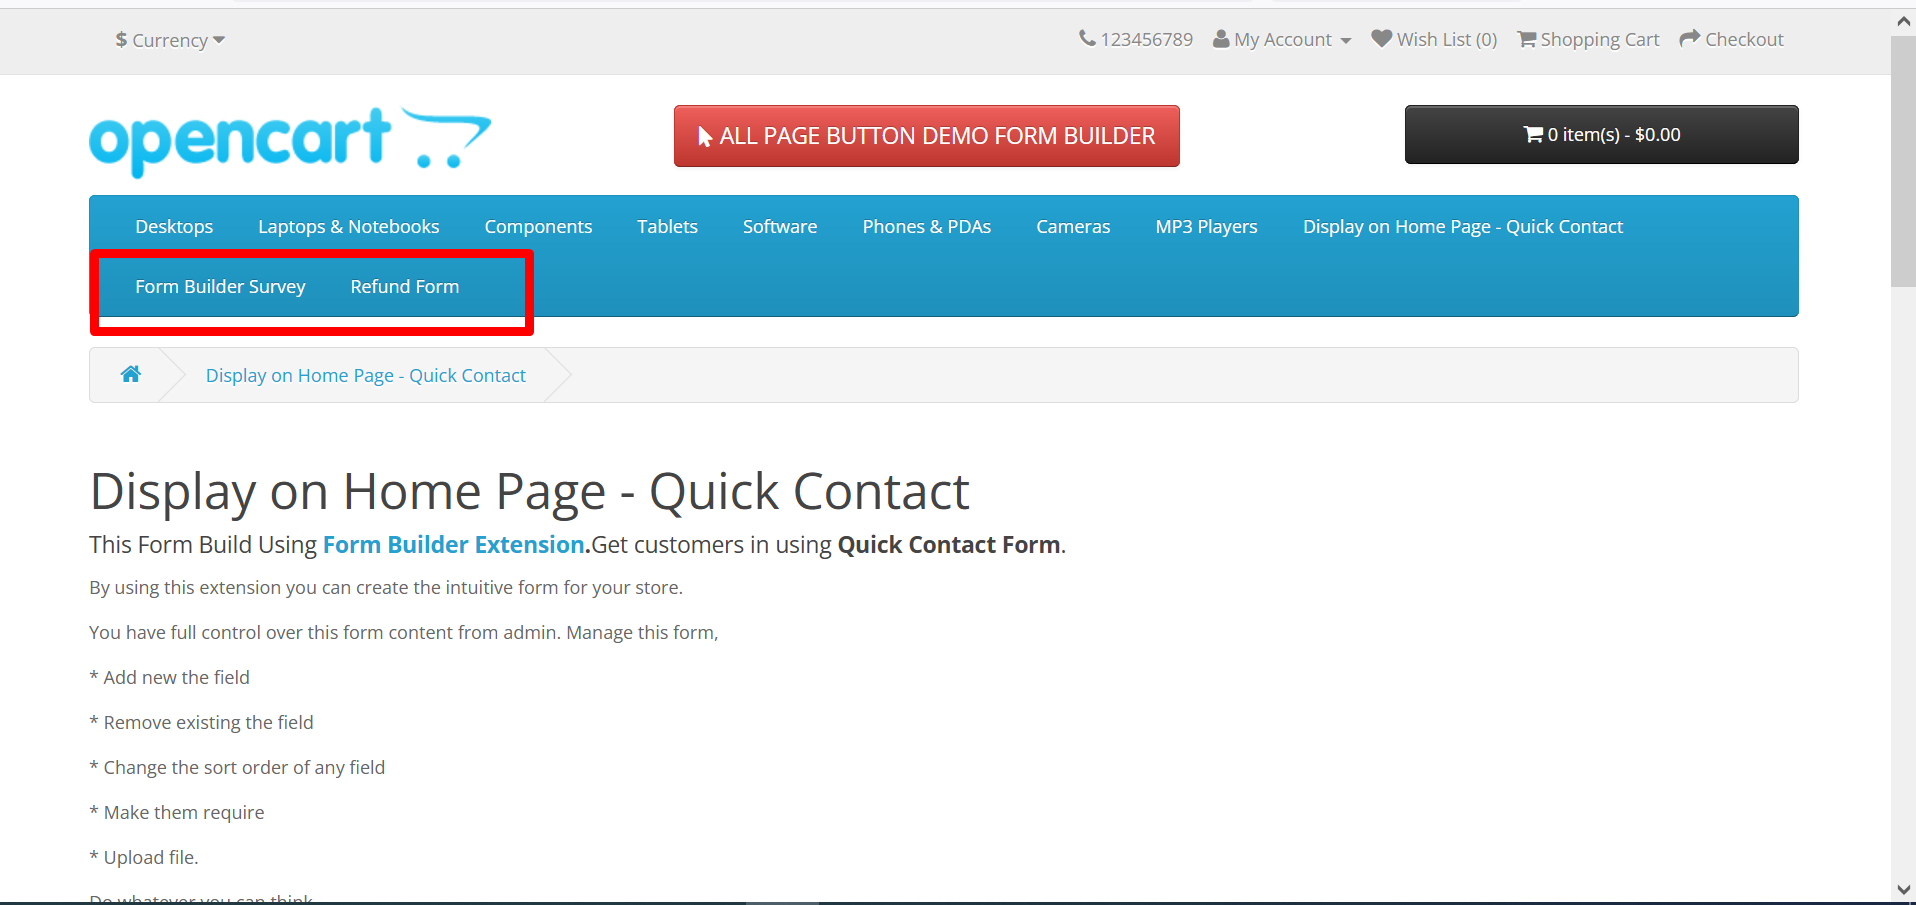Image resolution: width=1916 pixels, height=905 pixels.
Task: Expand the My Account dropdown caret
Action: click(x=1346, y=41)
